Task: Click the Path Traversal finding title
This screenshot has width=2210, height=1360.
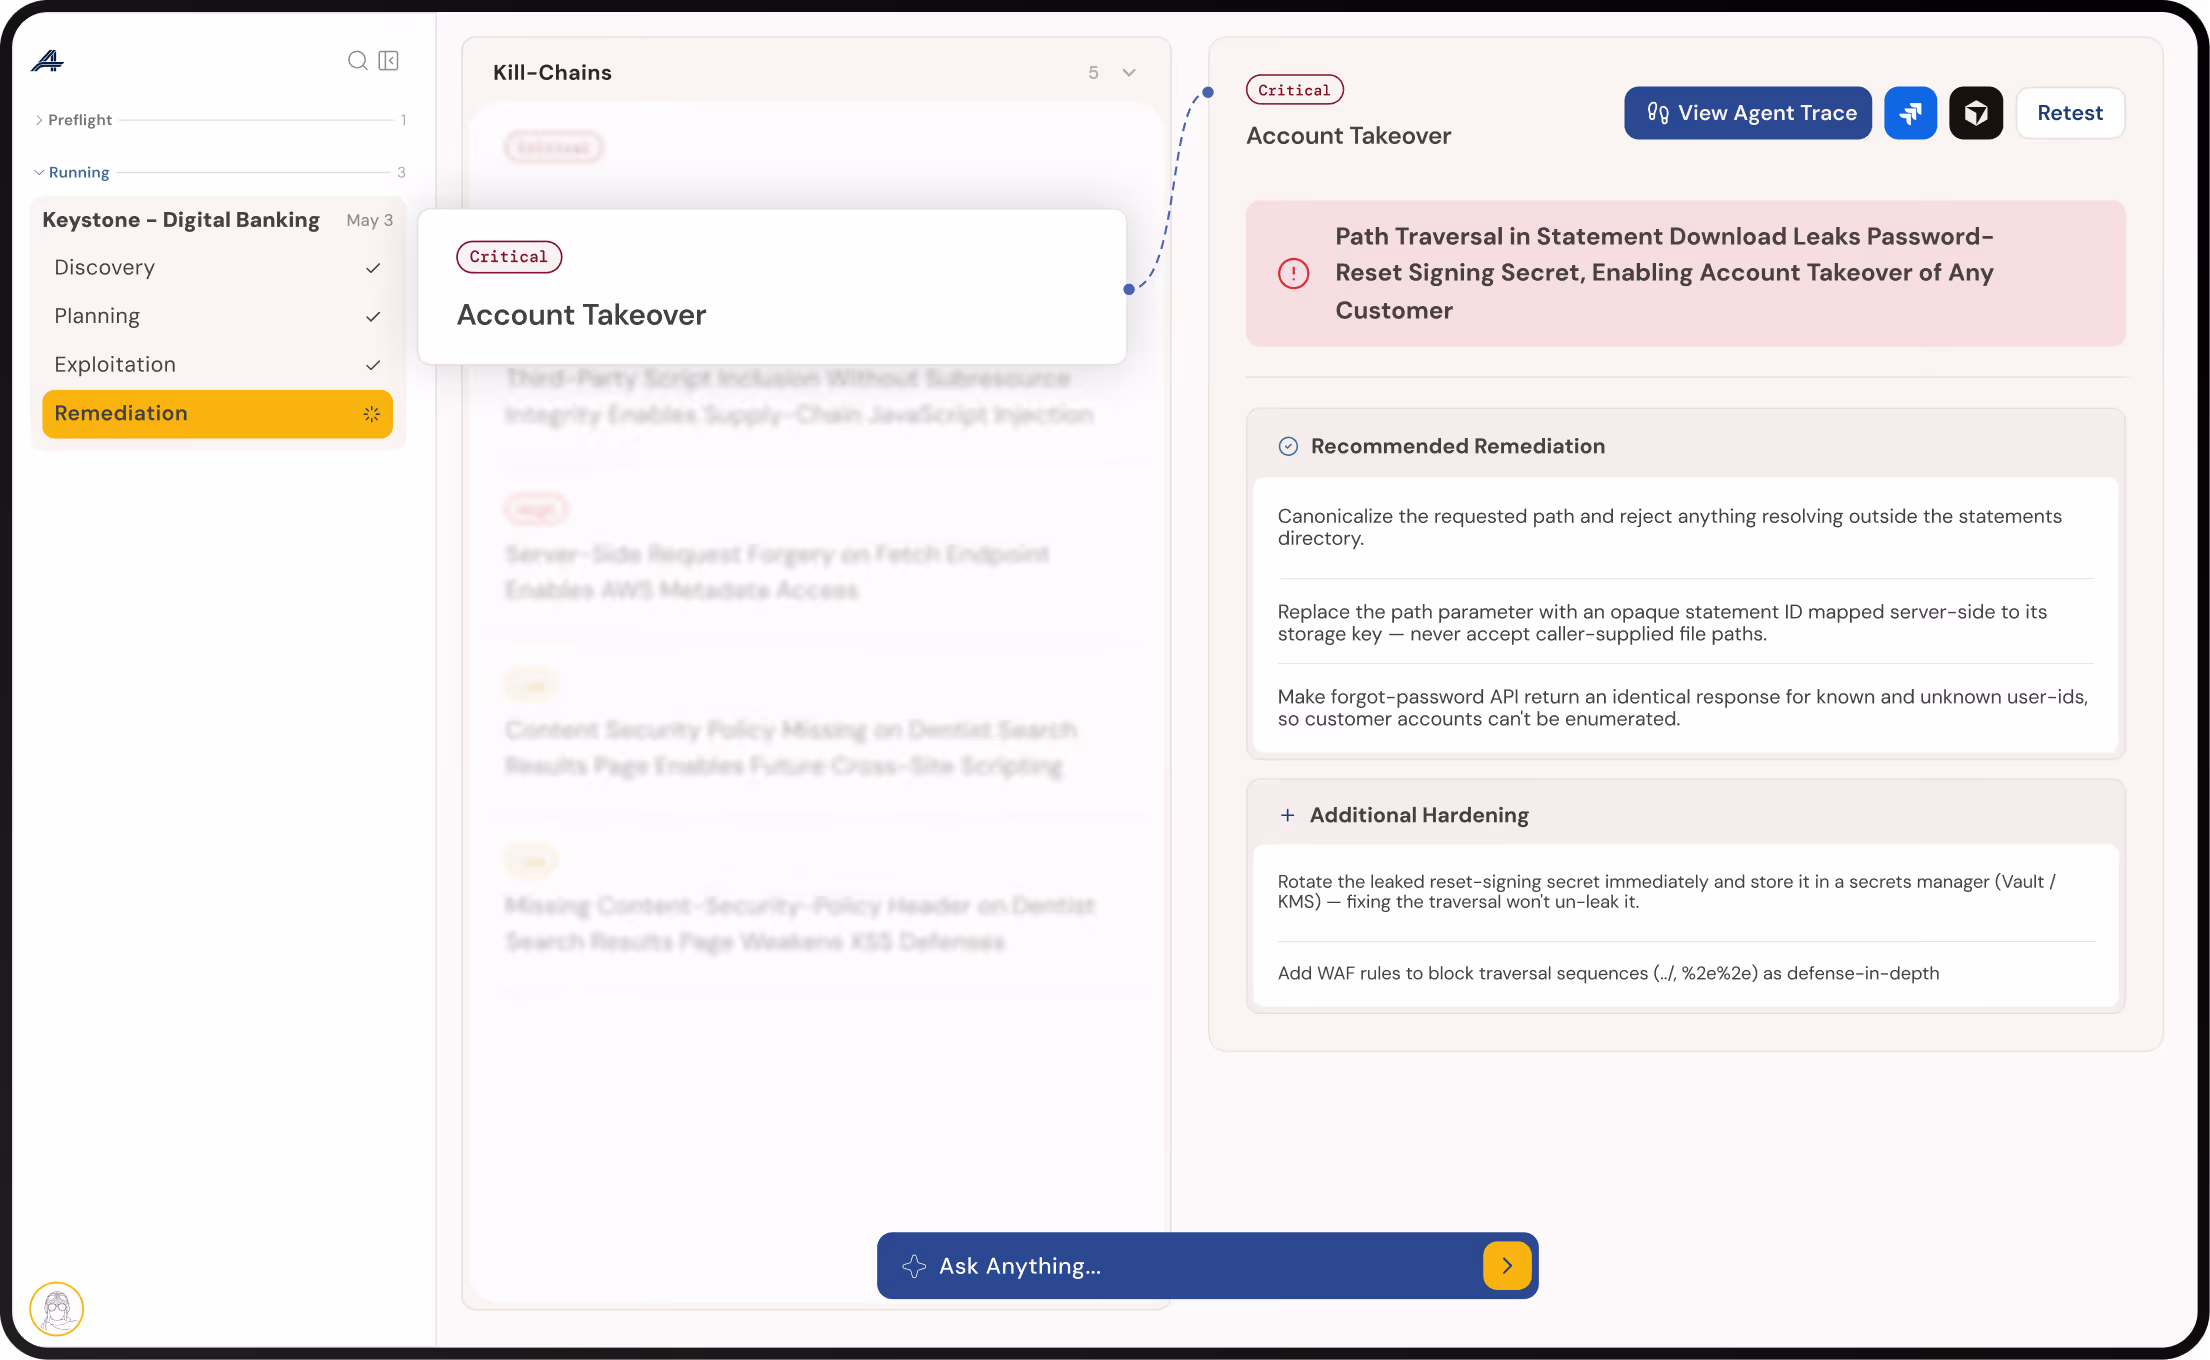Action: tap(1665, 273)
